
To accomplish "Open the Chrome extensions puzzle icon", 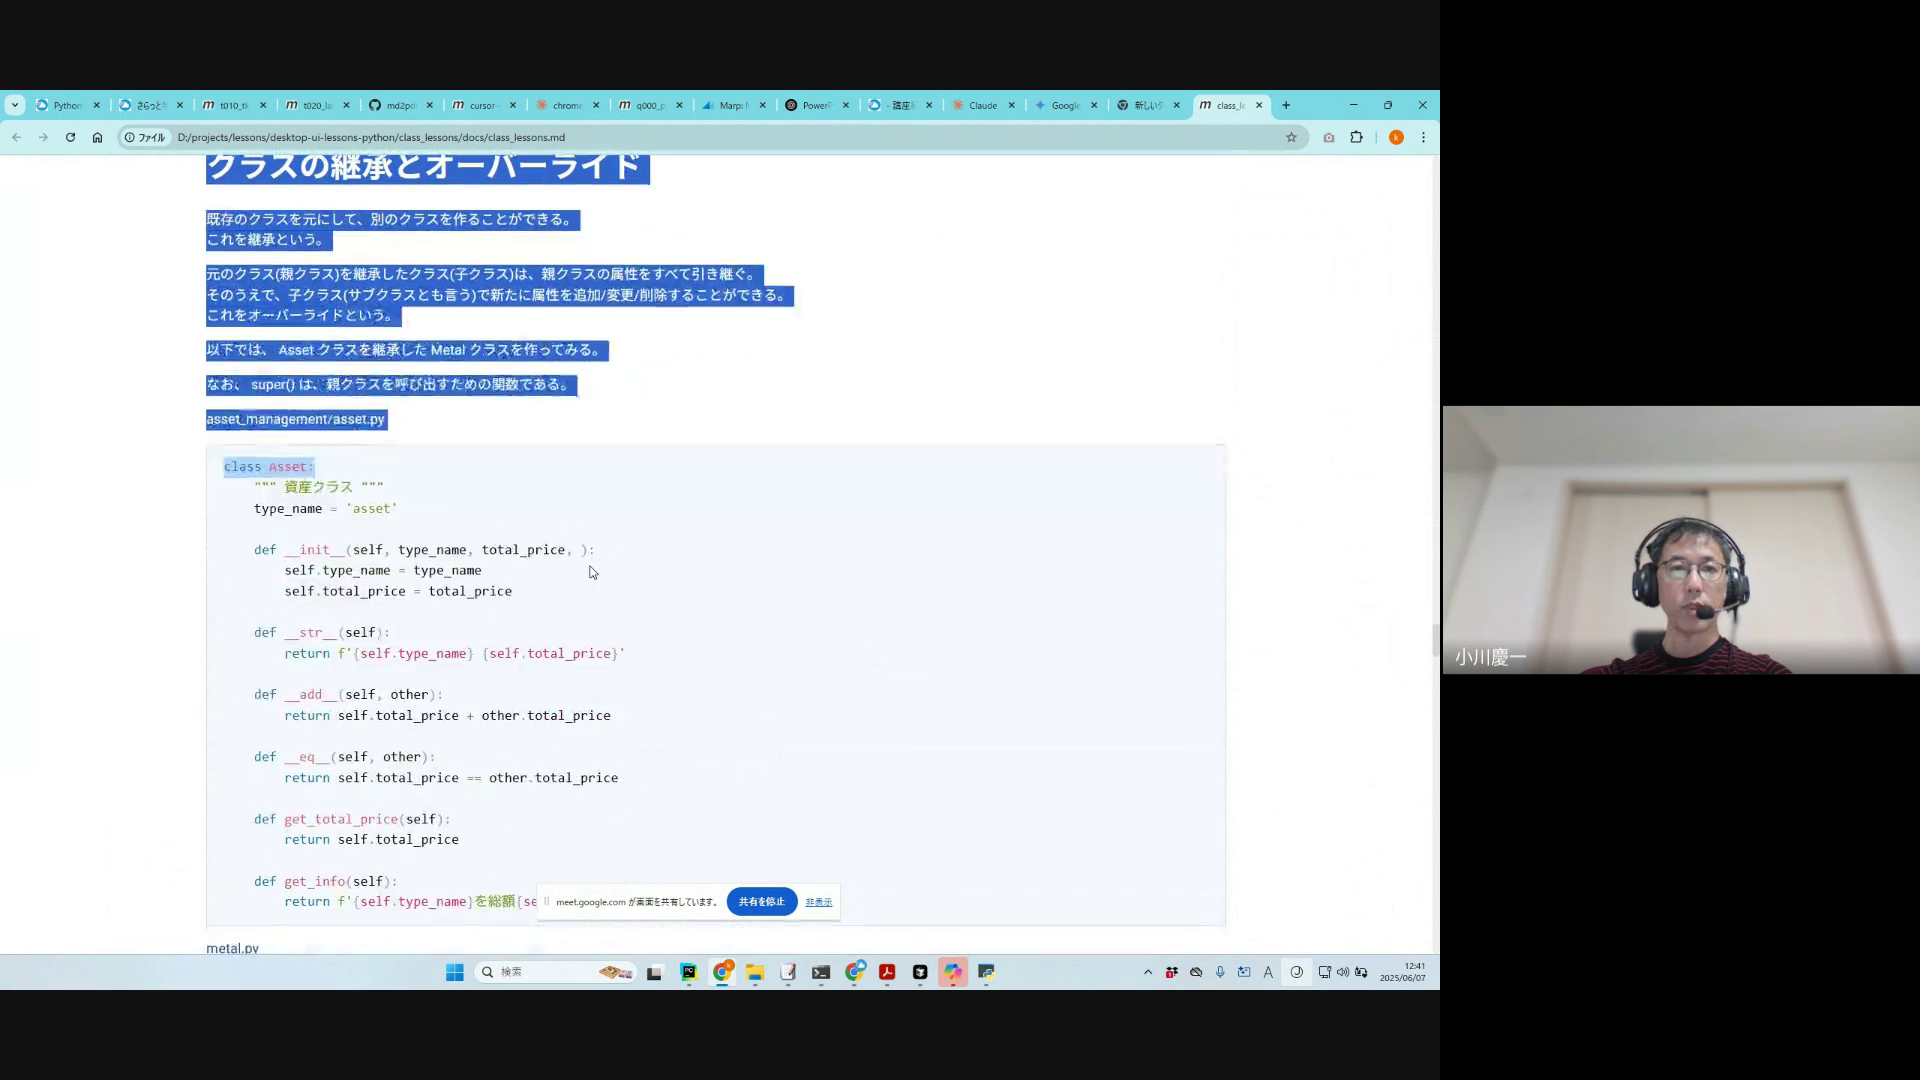I will coord(1356,137).
